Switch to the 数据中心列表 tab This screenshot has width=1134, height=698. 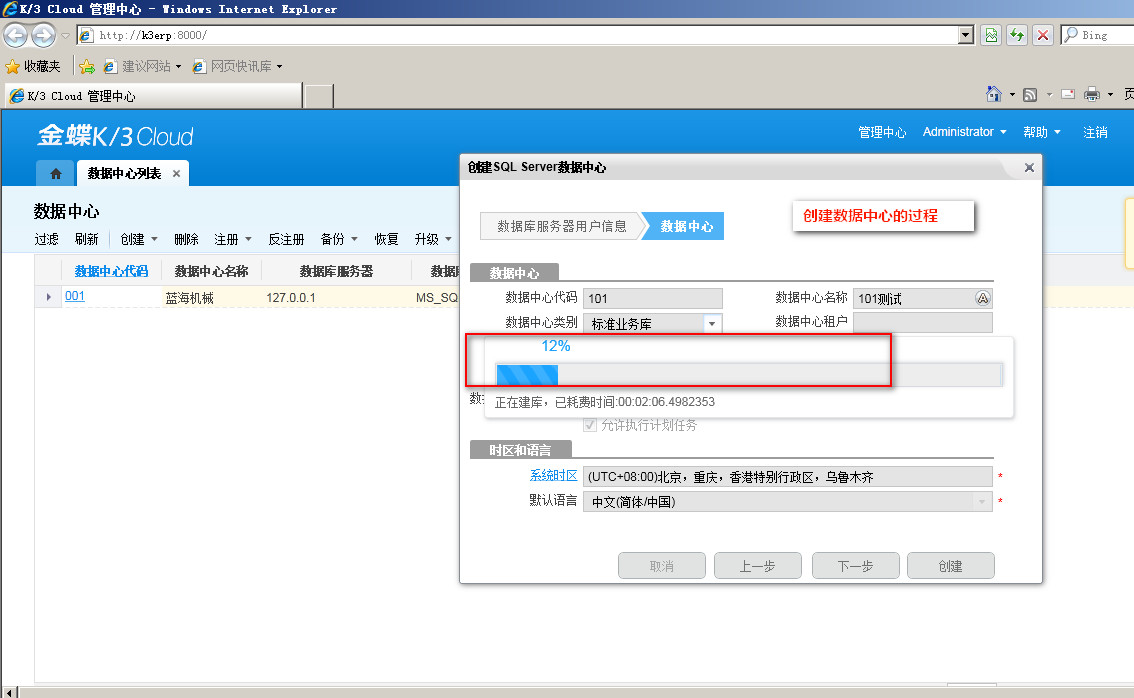click(x=124, y=174)
